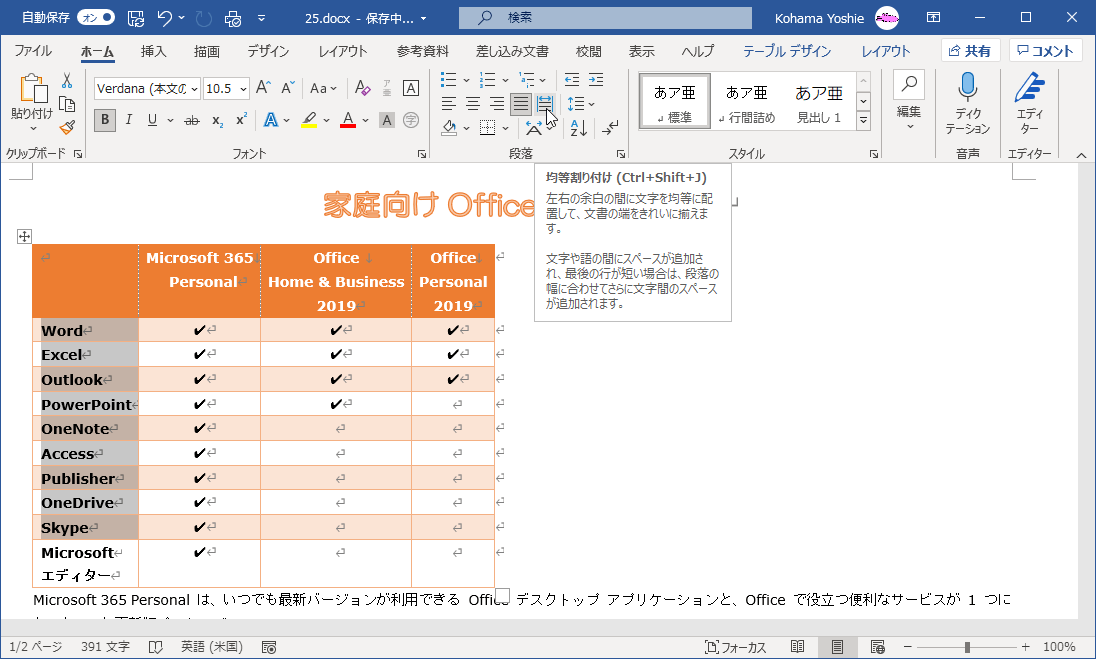The width and height of the screenshot is (1096, 659).
Task: Activate the Format Painter brush
Action: (67, 126)
